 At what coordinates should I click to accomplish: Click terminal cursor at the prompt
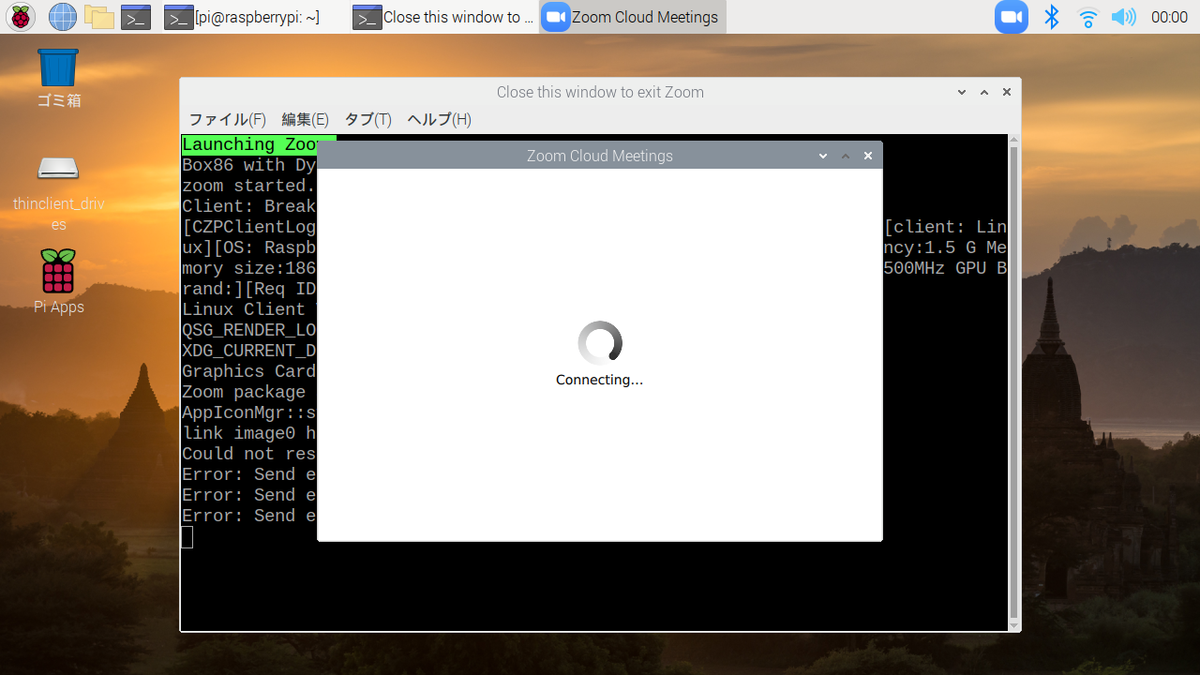tap(187, 537)
